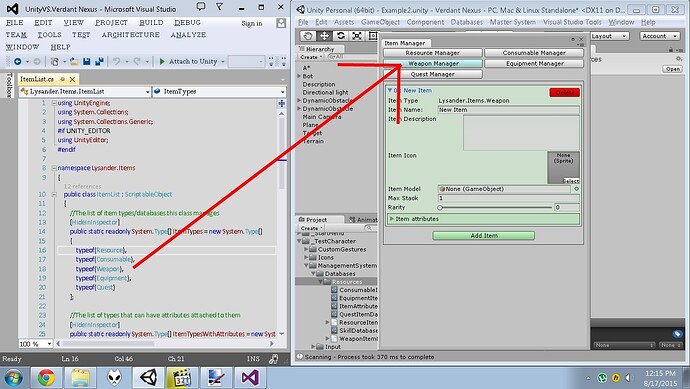
Task: Click Quest Manager button
Action: 433,74
